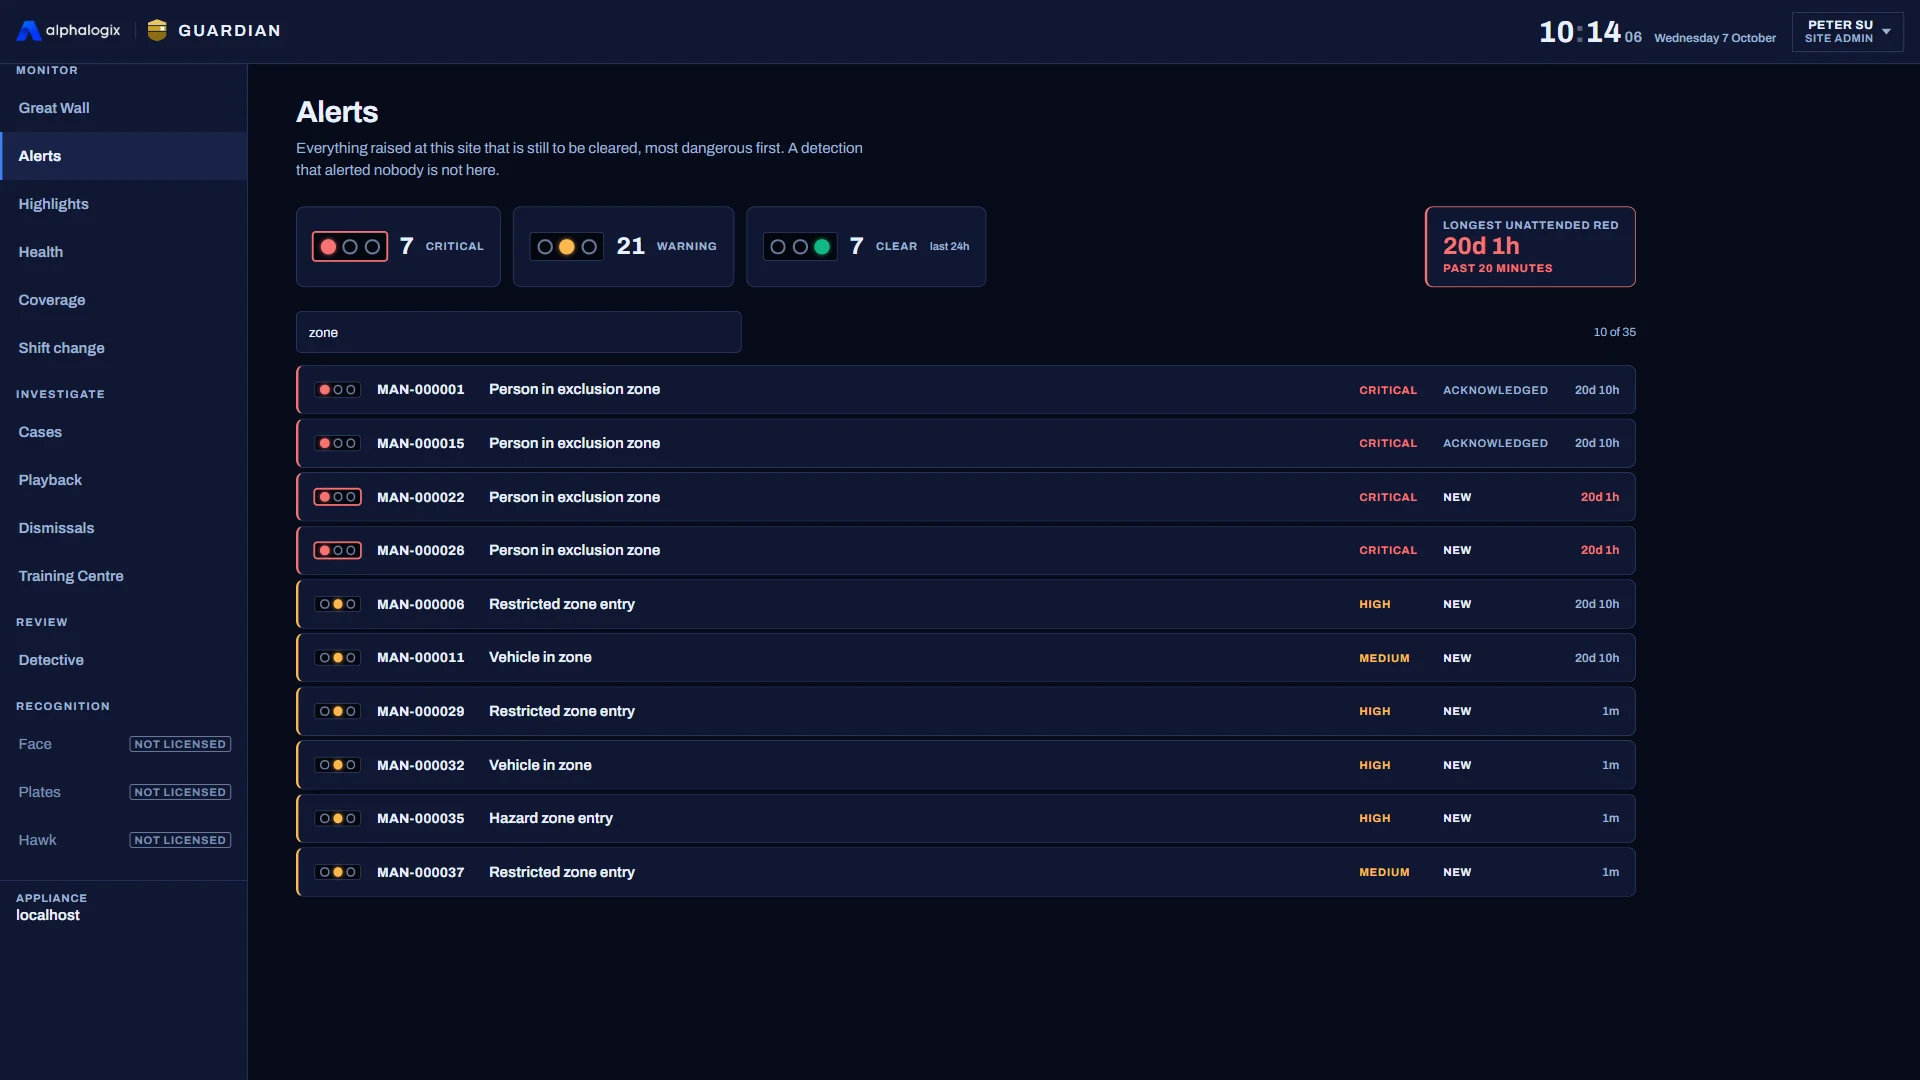Viewport: 1920px width, 1080px height.
Task: Select the Alerts sidebar item
Action: click(124, 156)
